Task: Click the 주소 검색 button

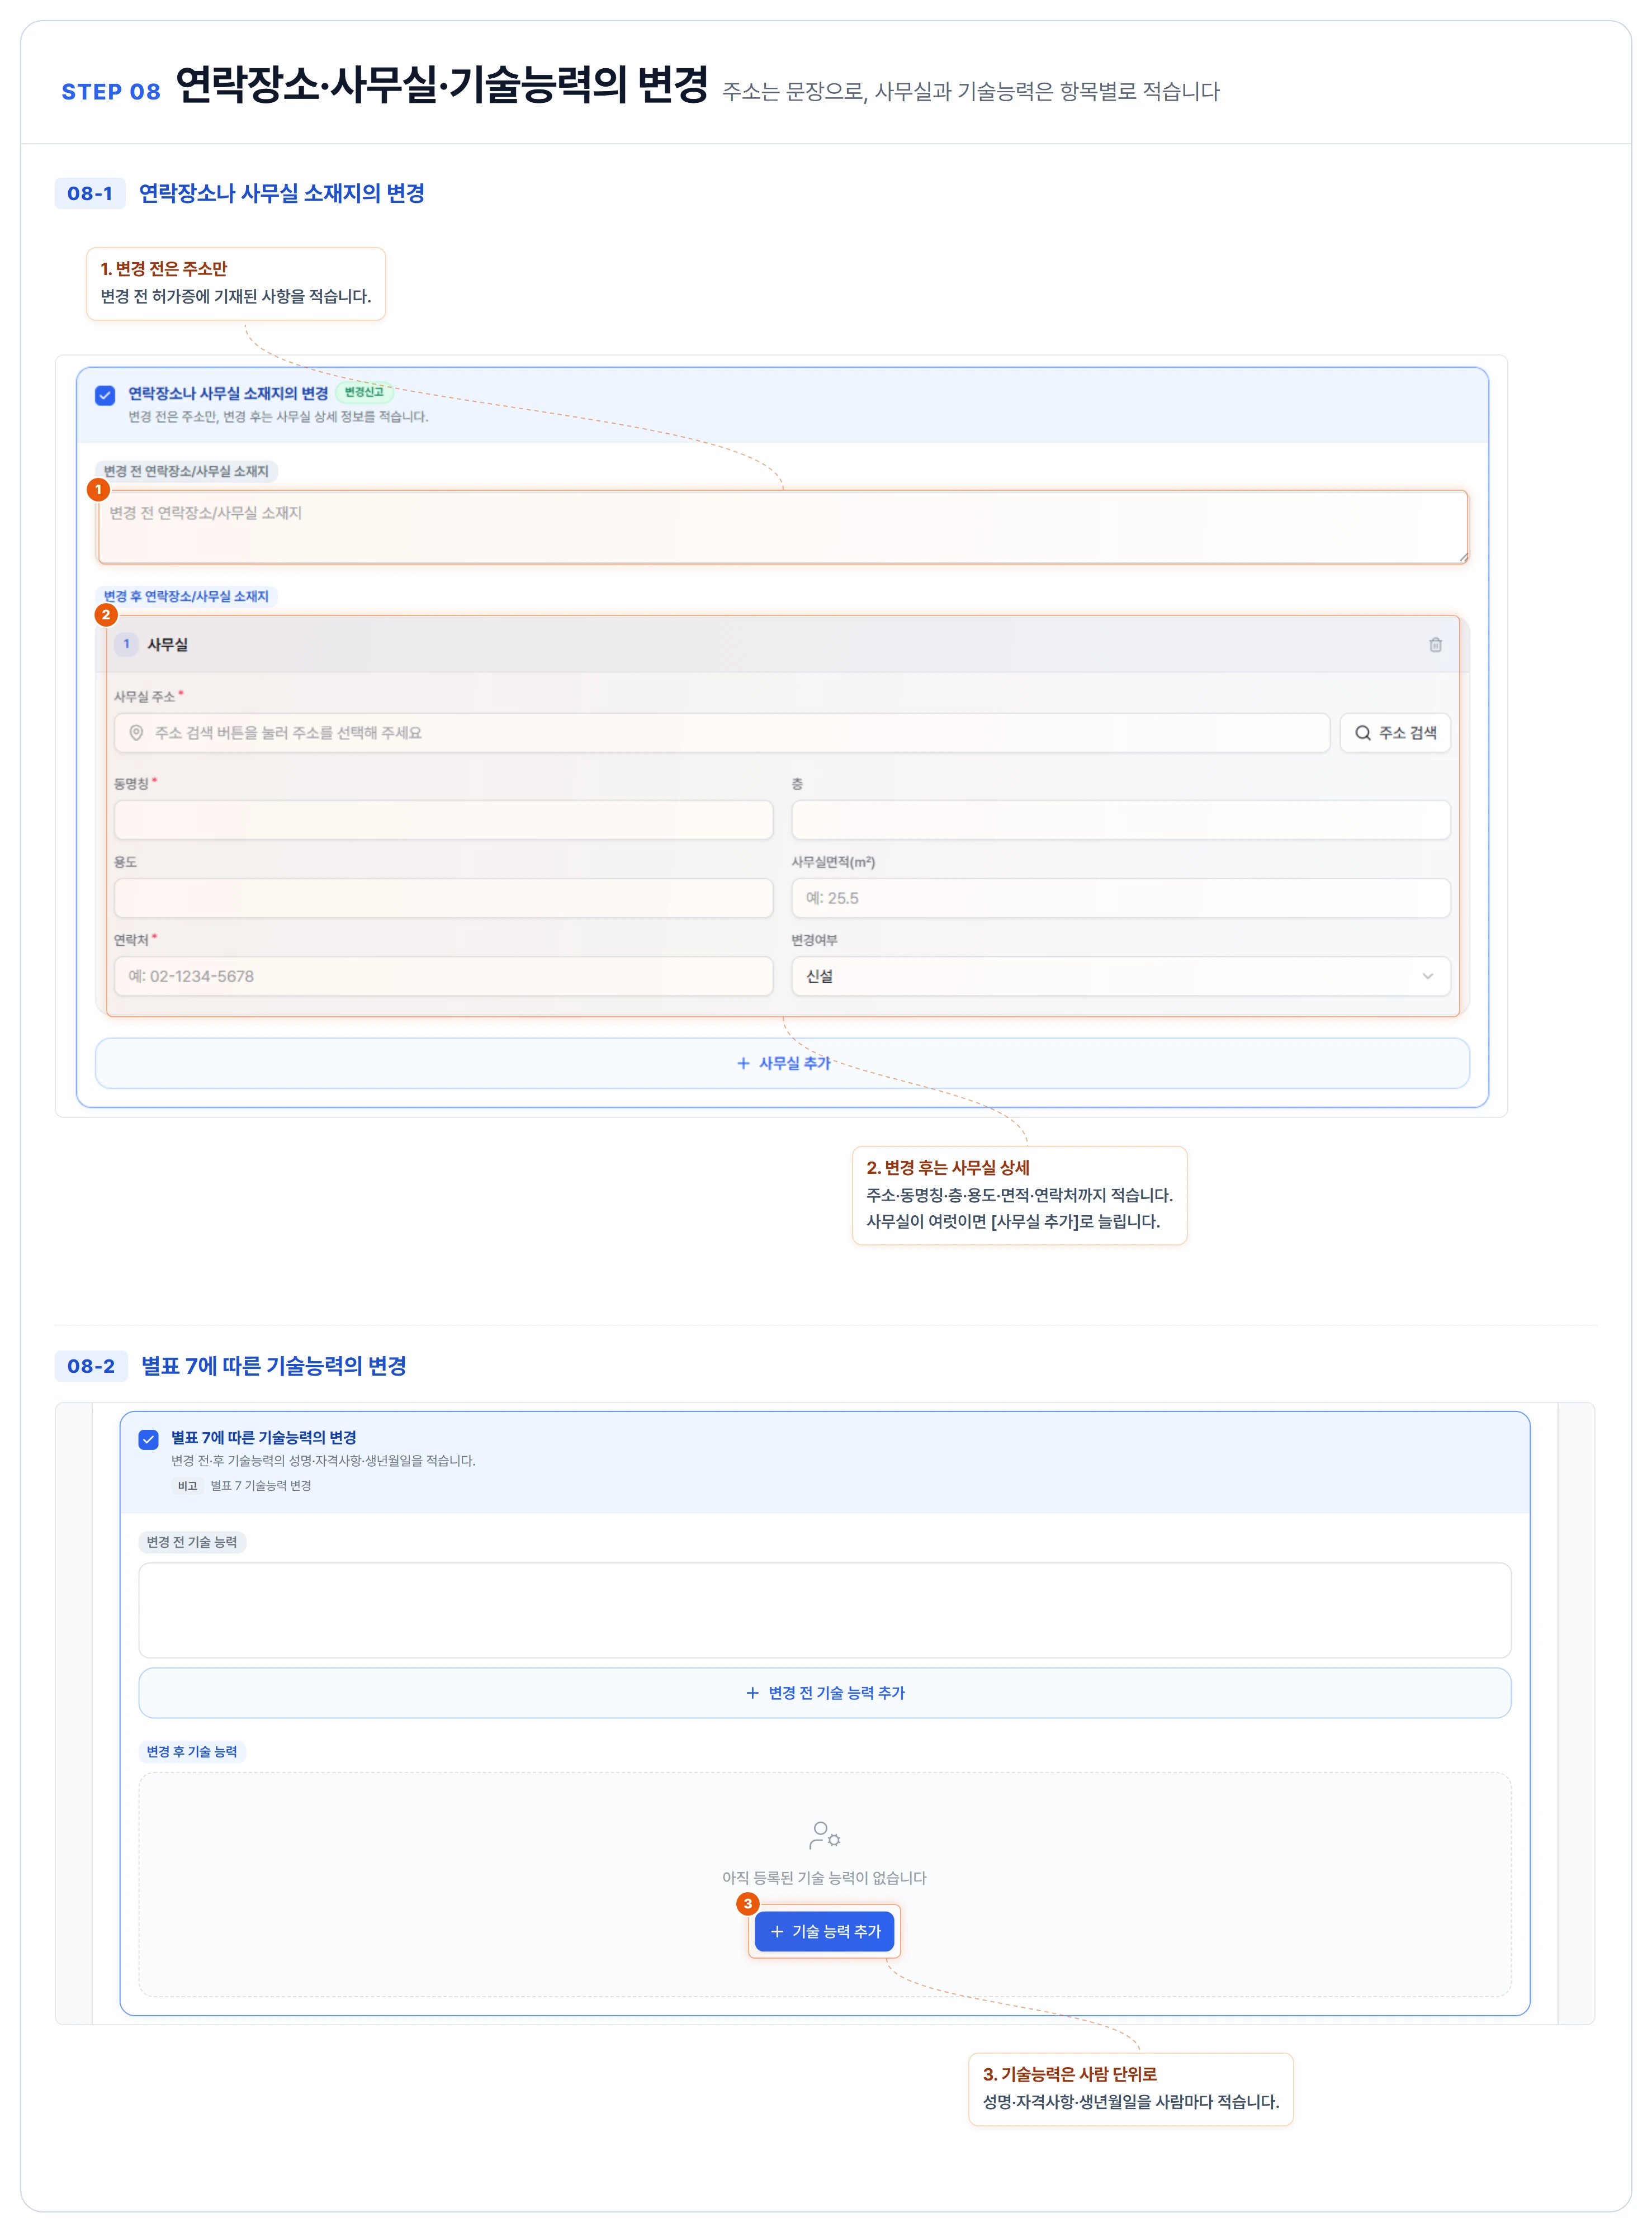Action: (x=1395, y=733)
